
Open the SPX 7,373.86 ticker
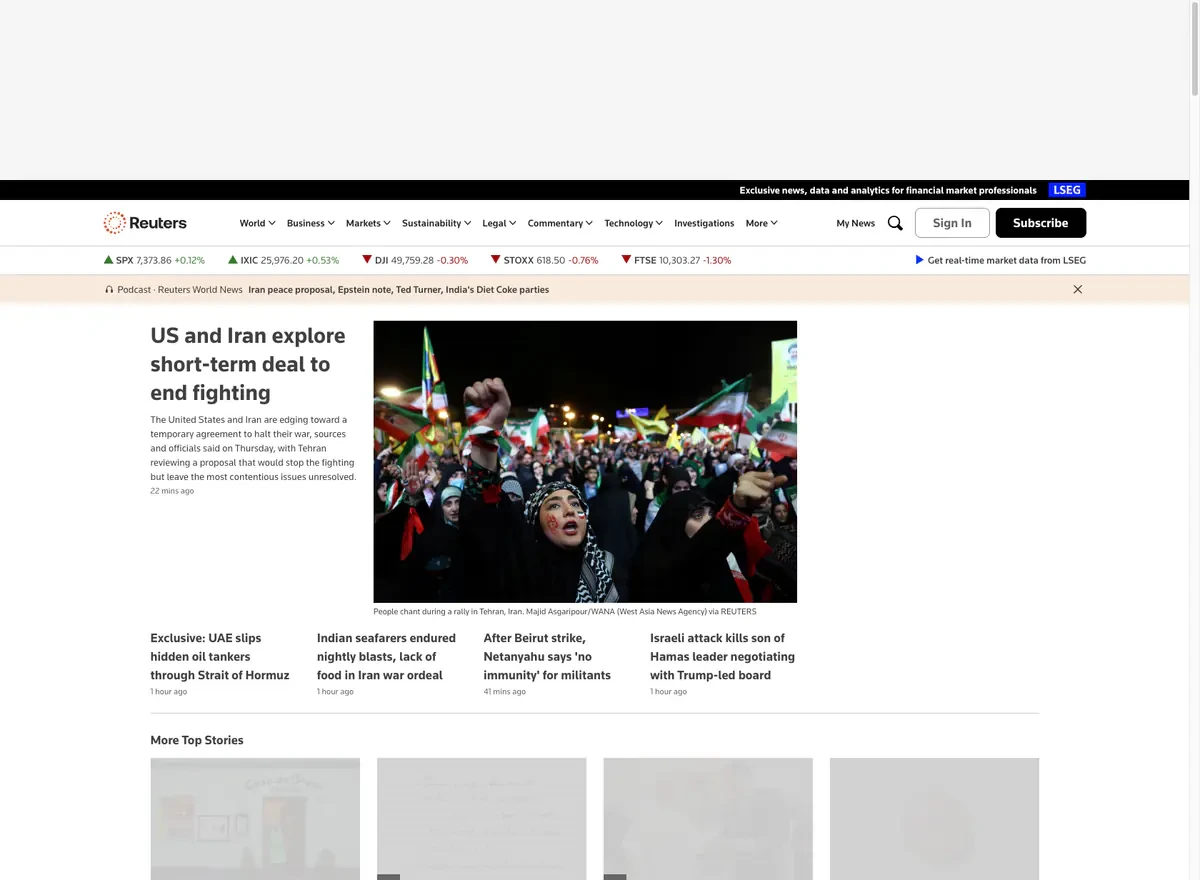154,260
